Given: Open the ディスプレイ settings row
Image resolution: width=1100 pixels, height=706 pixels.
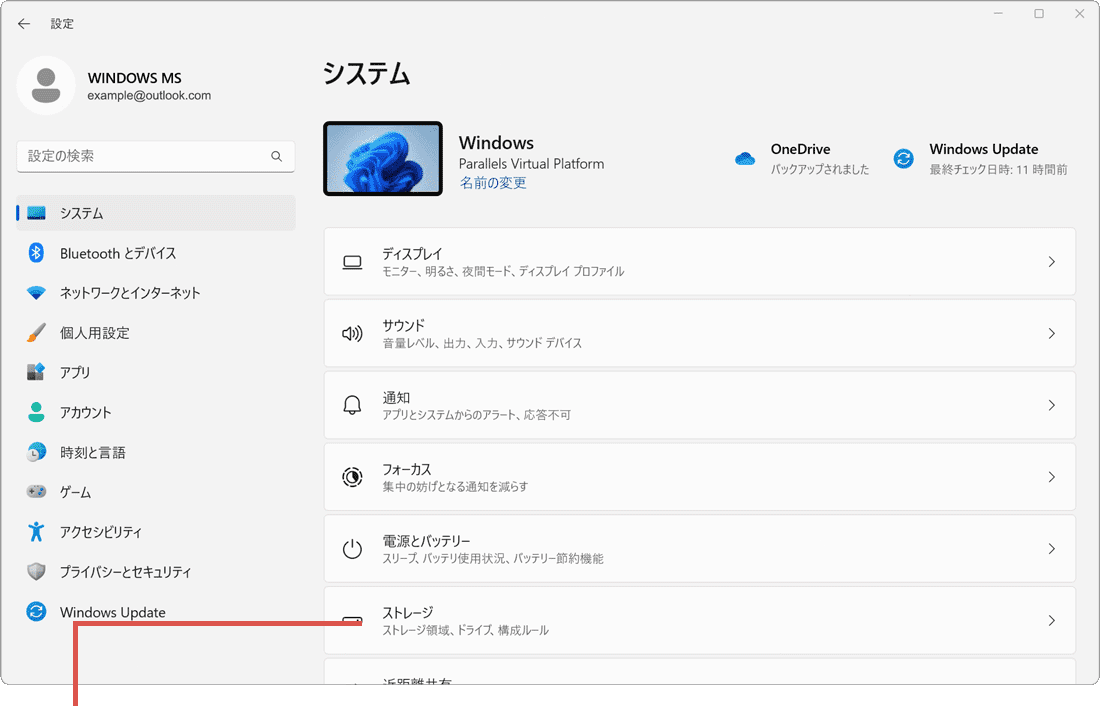Looking at the screenshot, I should coord(700,261).
